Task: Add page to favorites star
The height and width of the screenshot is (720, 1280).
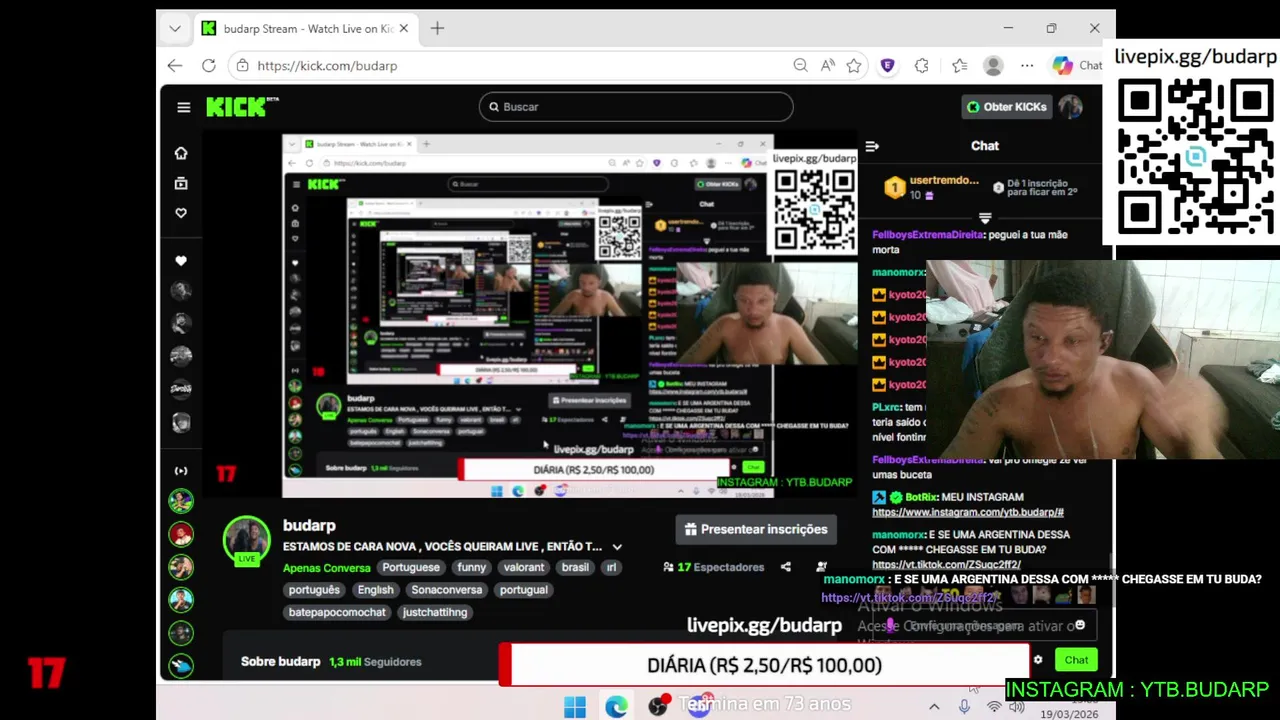Action: point(854,66)
